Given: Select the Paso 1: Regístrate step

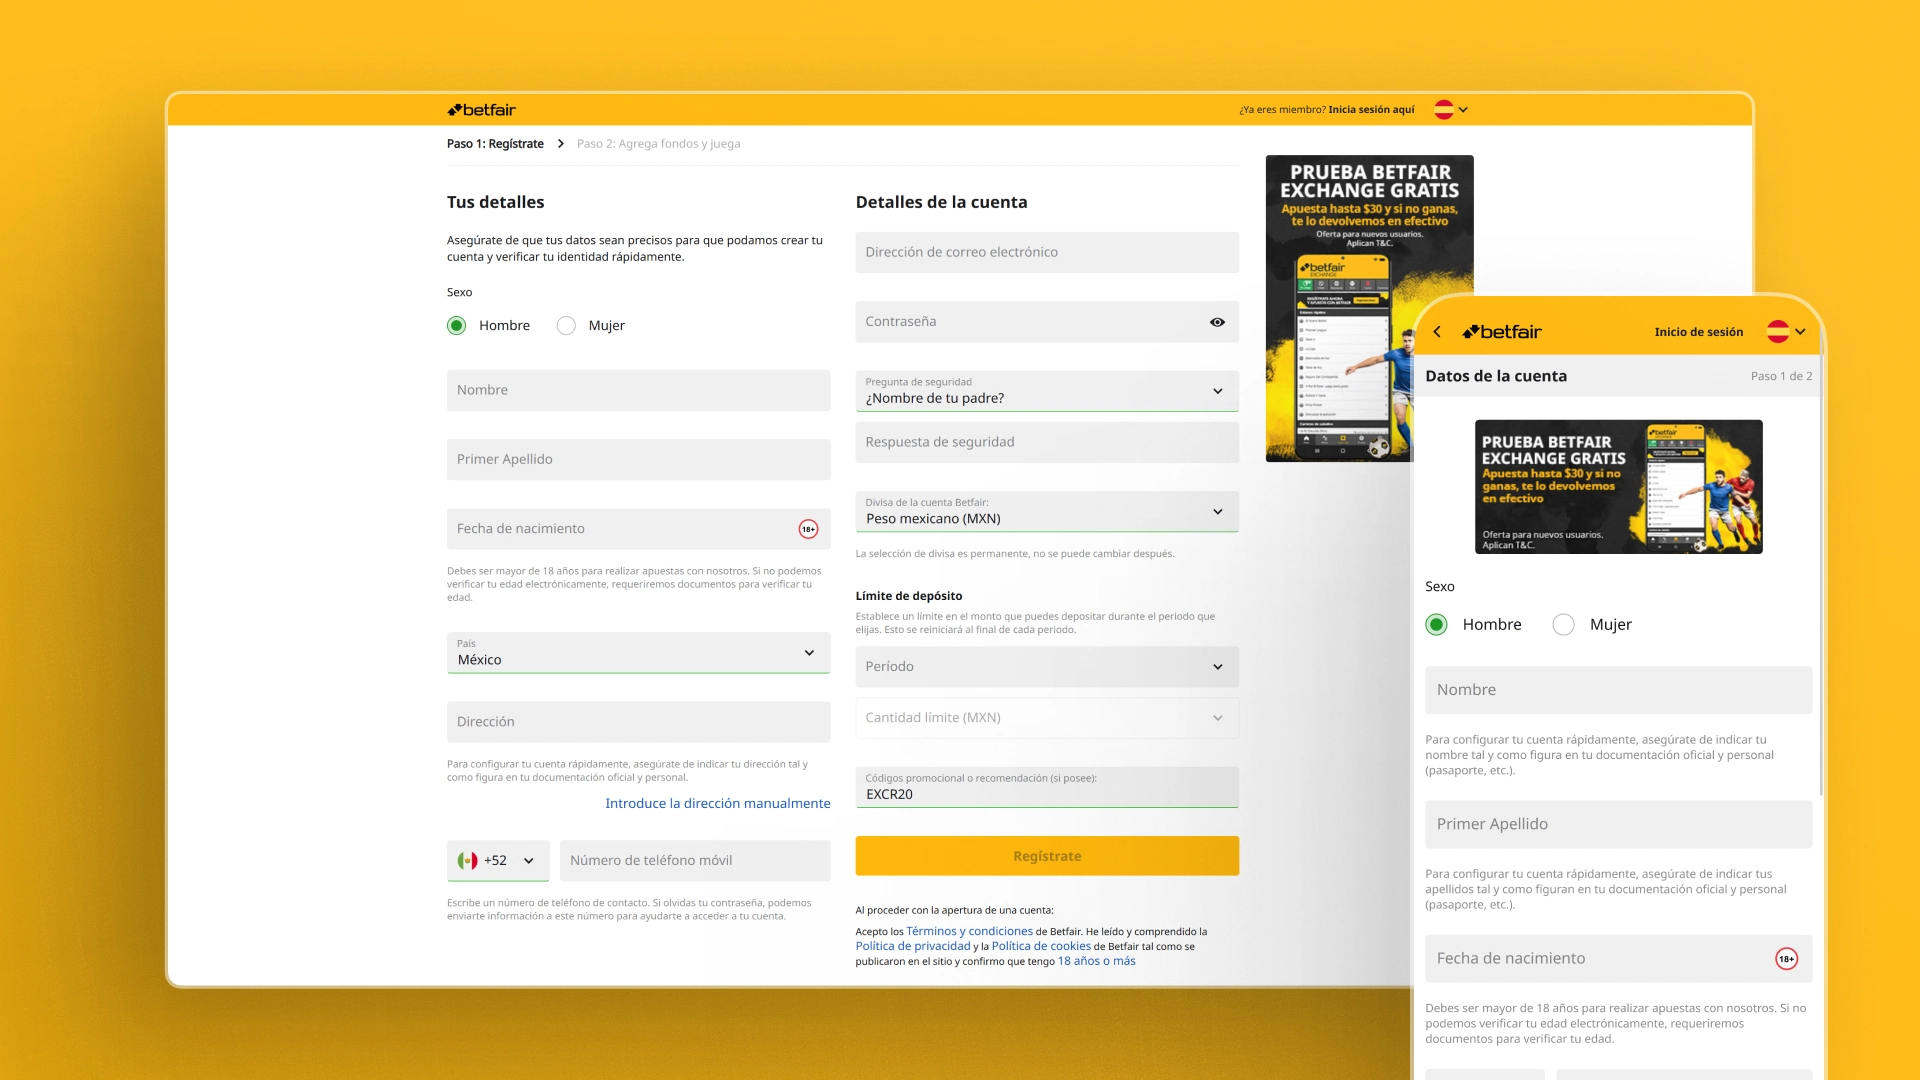Looking at the screenshot, I should coord(495,144).
